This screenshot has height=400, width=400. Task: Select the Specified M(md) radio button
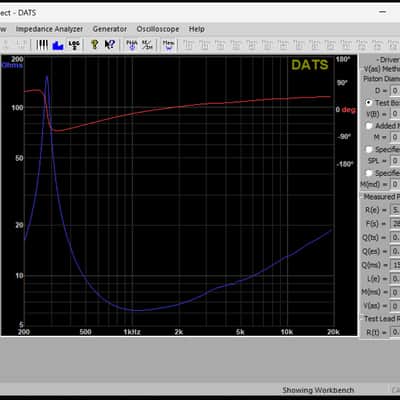(x=369, y=173)
